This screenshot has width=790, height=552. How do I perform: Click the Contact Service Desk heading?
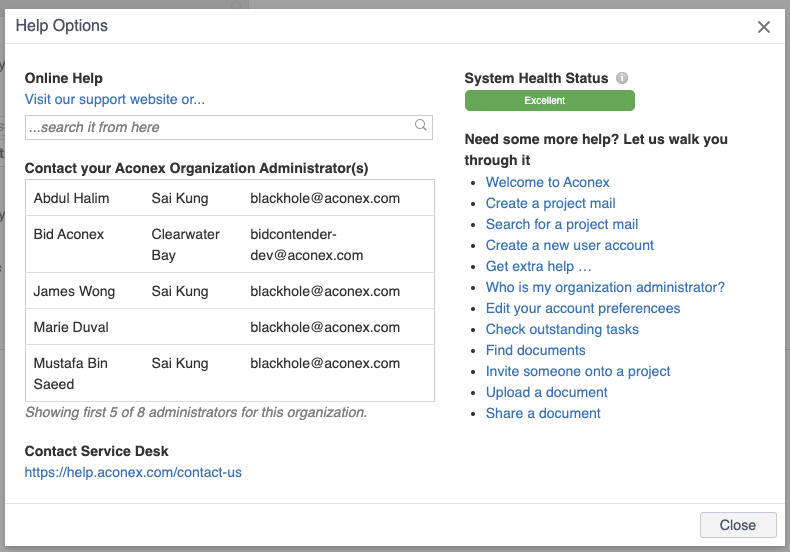(96, 451)
